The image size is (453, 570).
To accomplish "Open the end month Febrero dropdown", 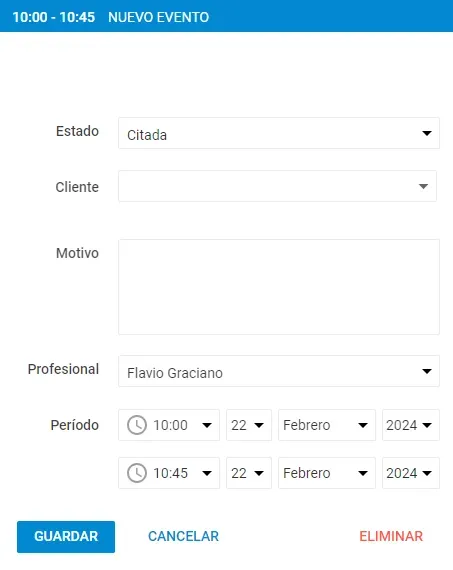I will coord(327,473).
